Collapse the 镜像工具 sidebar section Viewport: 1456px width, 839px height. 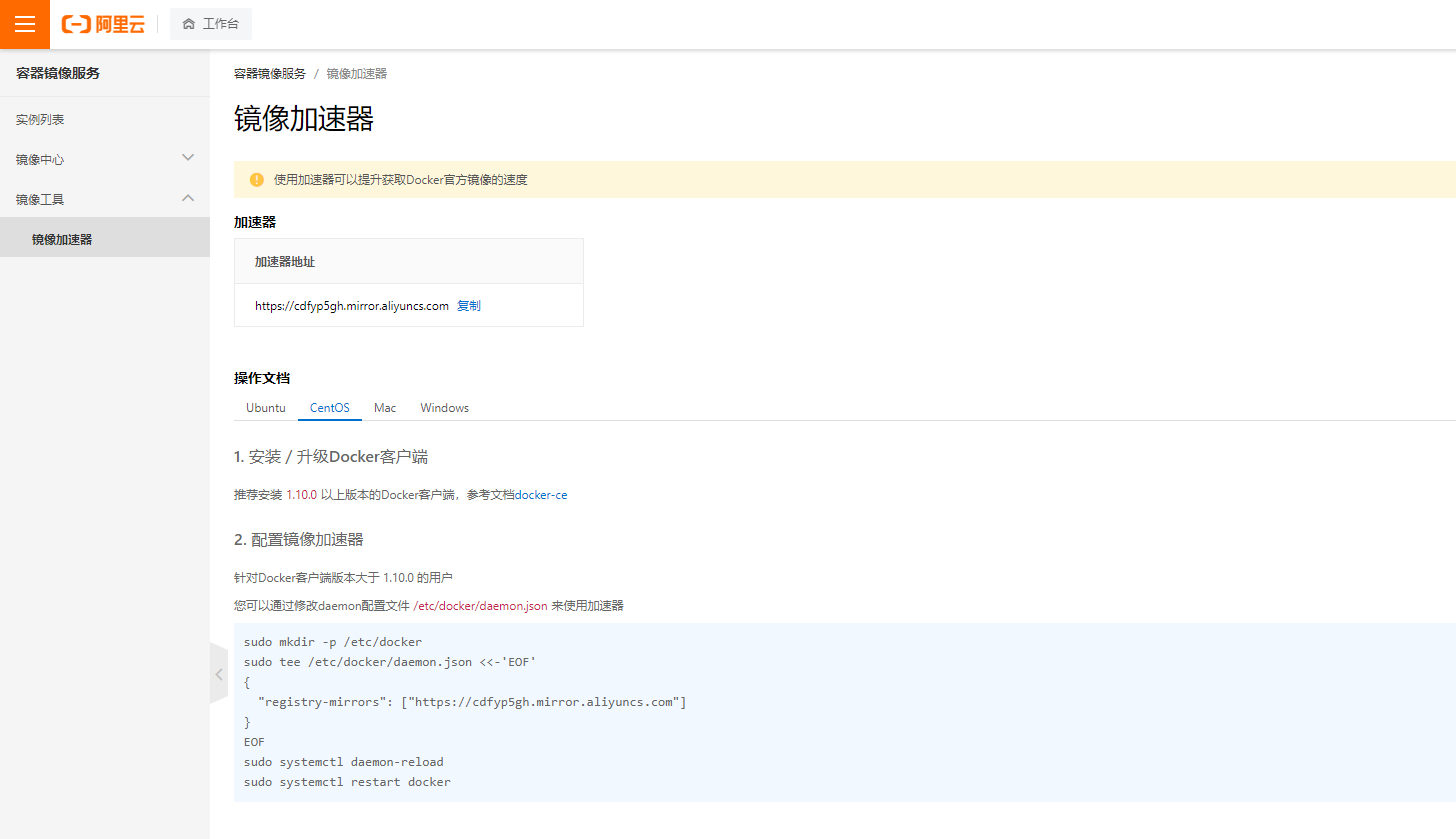click(x=105, y=199)
